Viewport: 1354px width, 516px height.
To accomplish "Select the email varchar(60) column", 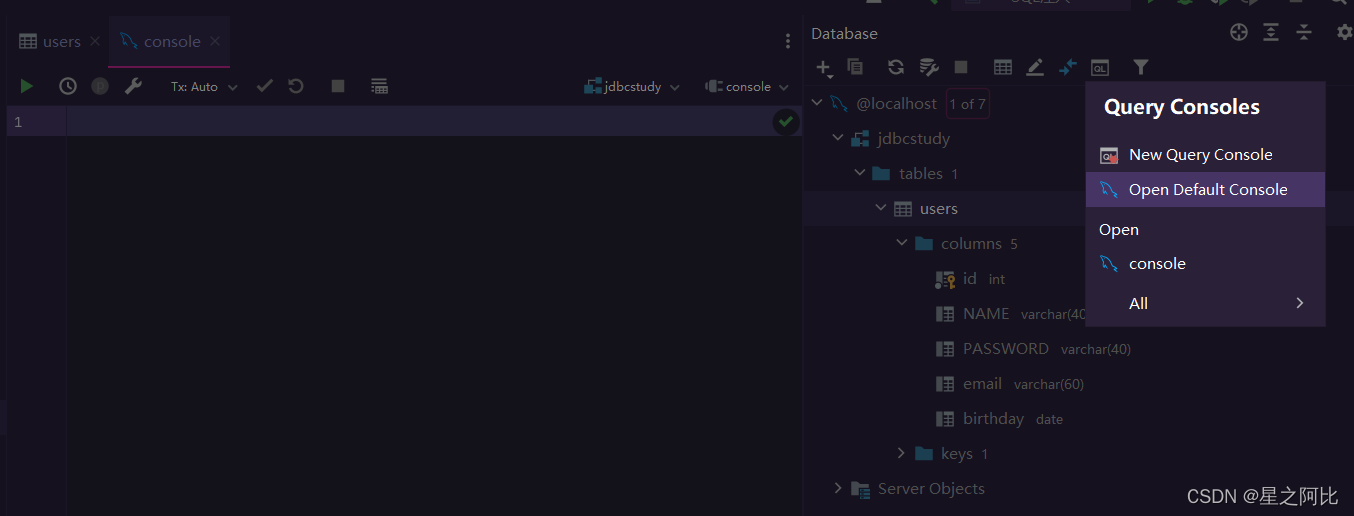I will point(1008,383).
